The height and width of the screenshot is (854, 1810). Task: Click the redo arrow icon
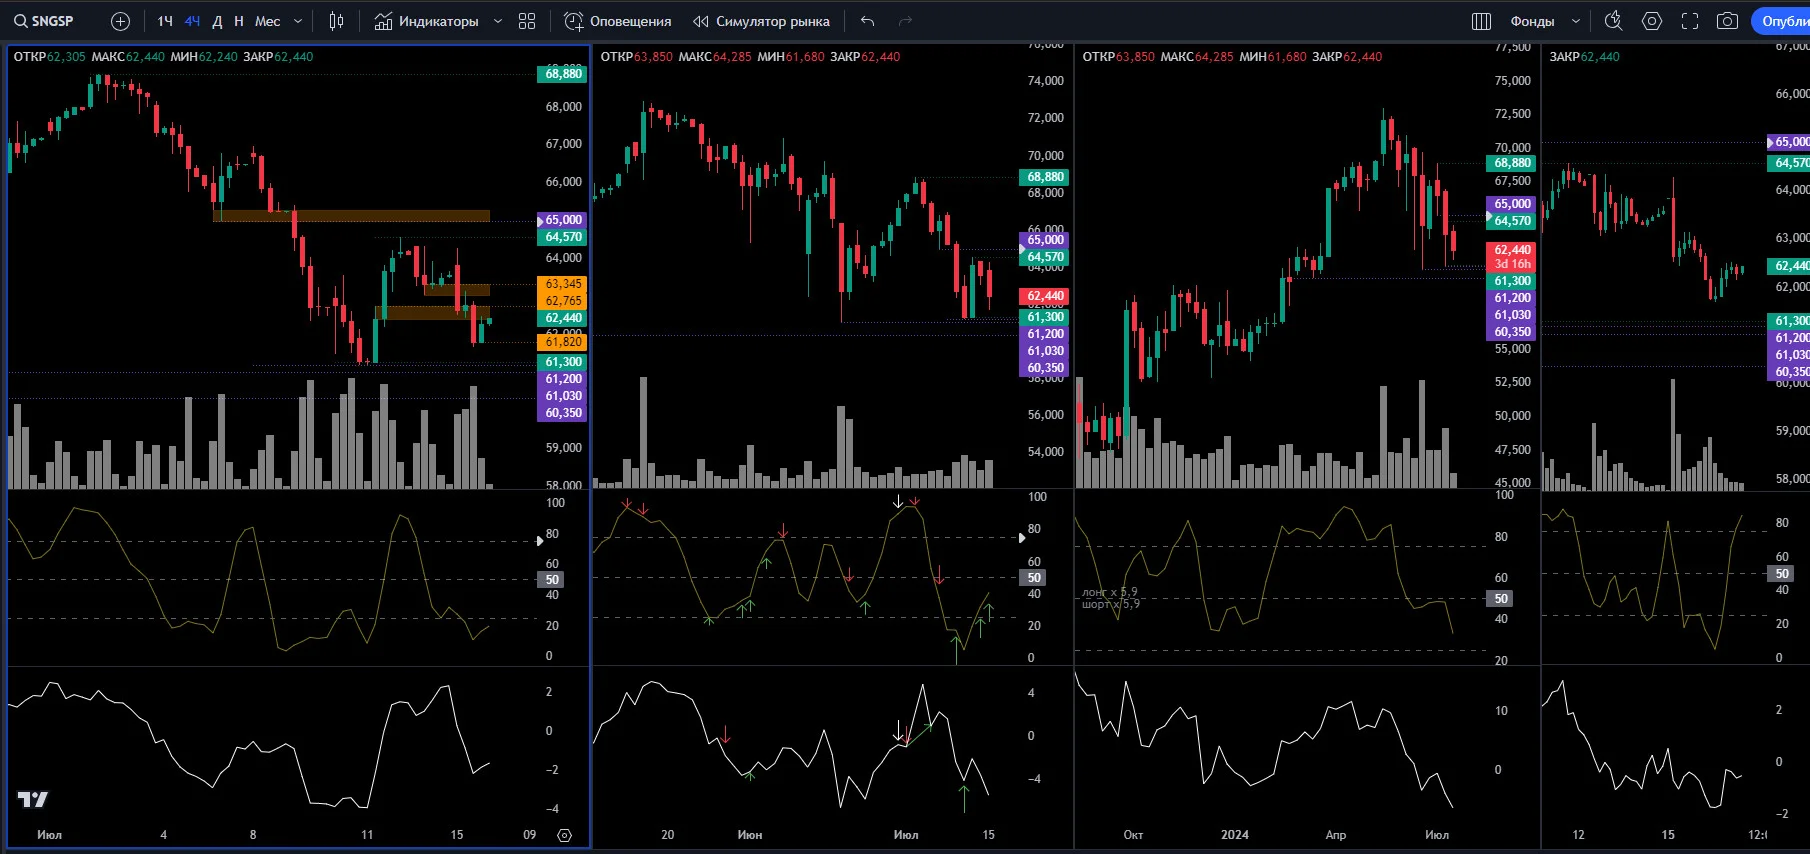[x=905, y=21]
